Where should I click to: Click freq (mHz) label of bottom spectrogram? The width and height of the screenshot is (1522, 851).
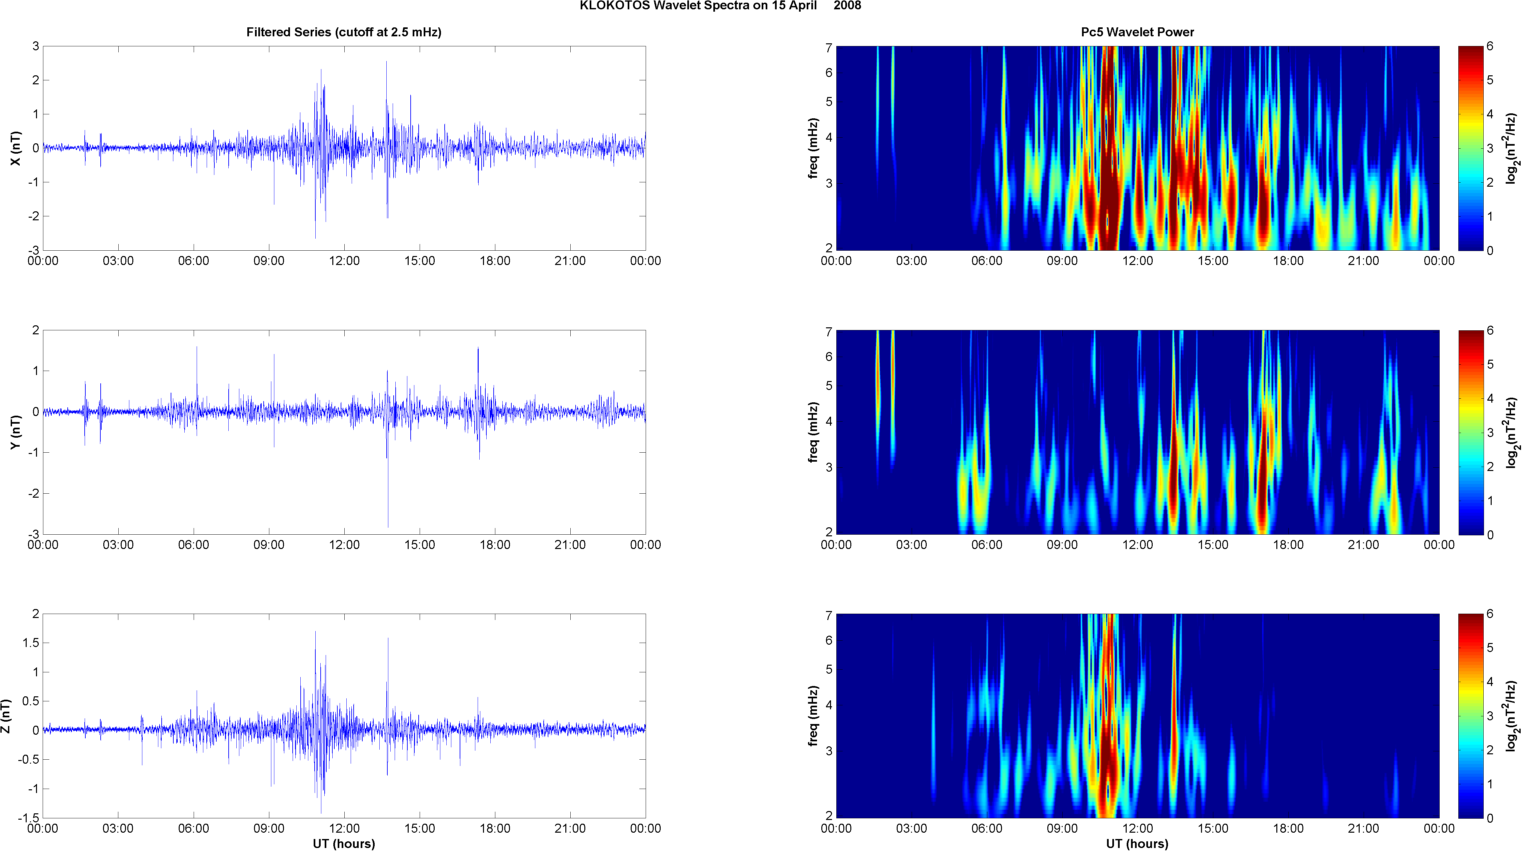click(814, 716)
